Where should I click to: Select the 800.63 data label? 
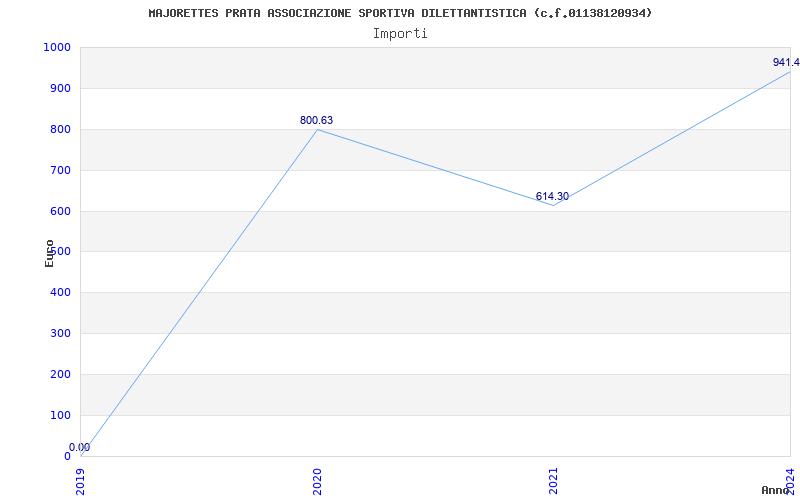tap(316, 120)
